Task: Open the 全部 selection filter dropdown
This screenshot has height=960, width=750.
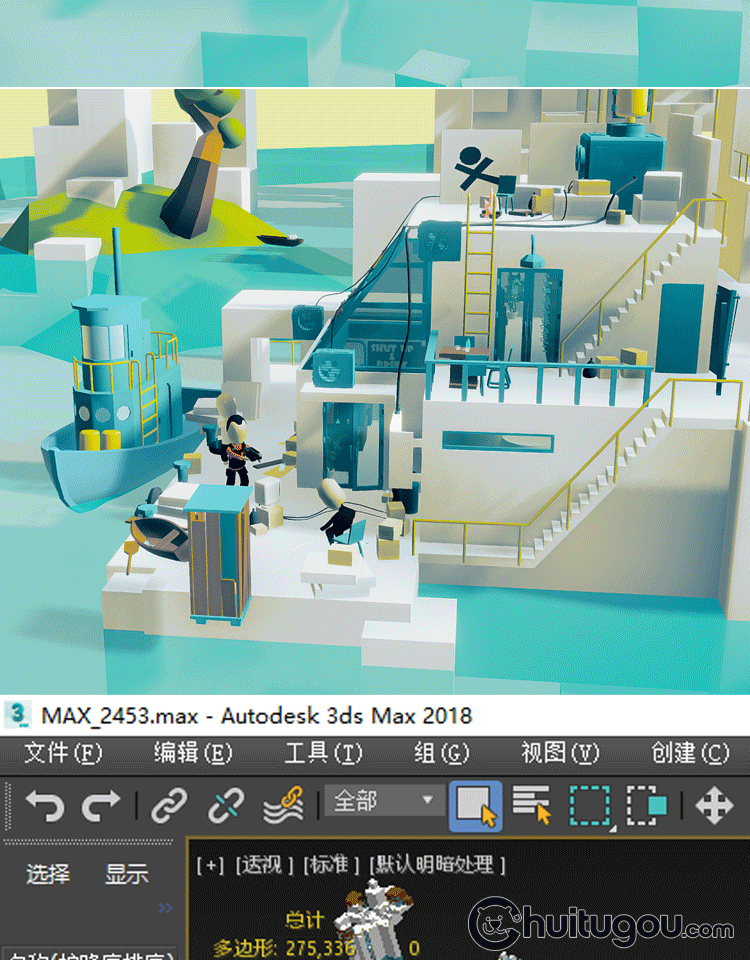Action: (x=384, y=800)
